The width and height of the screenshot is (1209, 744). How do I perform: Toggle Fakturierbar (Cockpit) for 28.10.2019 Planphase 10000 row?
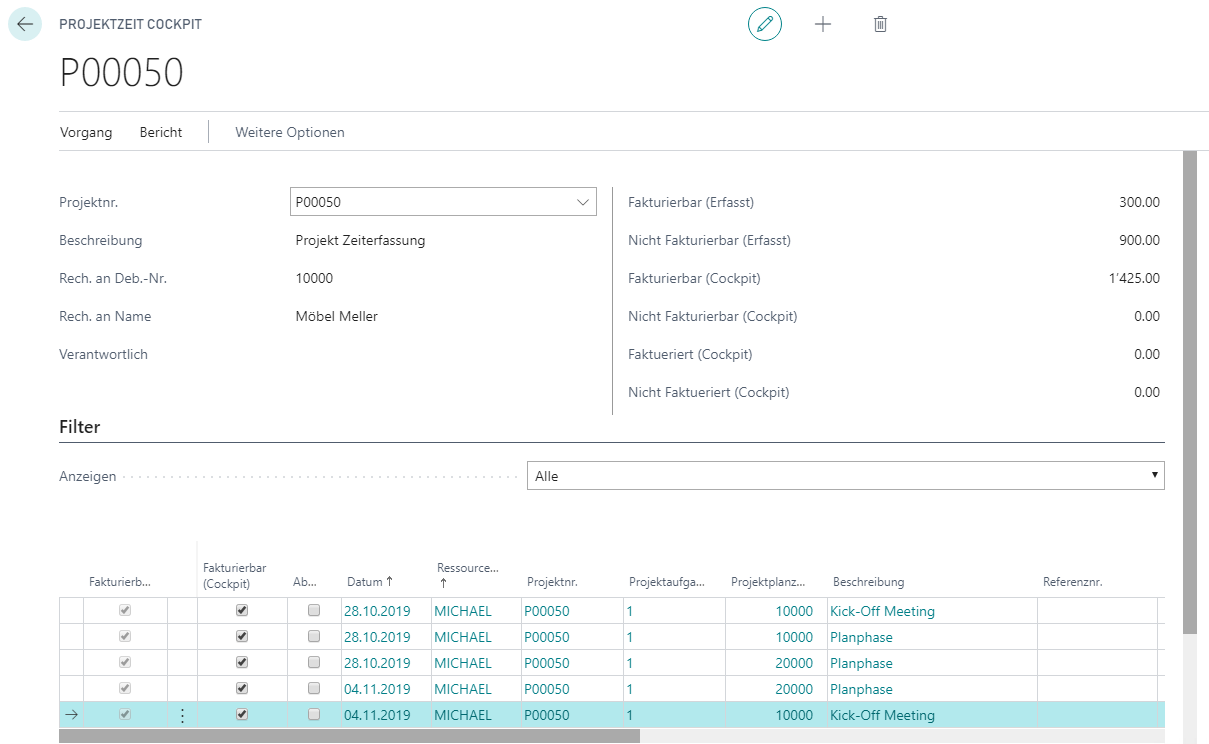(x=242, y=636)
